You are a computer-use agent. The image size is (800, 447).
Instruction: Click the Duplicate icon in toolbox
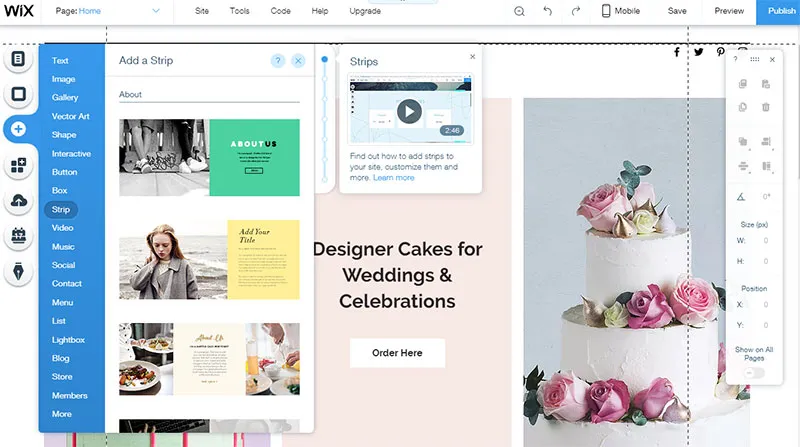pos(743,107)
